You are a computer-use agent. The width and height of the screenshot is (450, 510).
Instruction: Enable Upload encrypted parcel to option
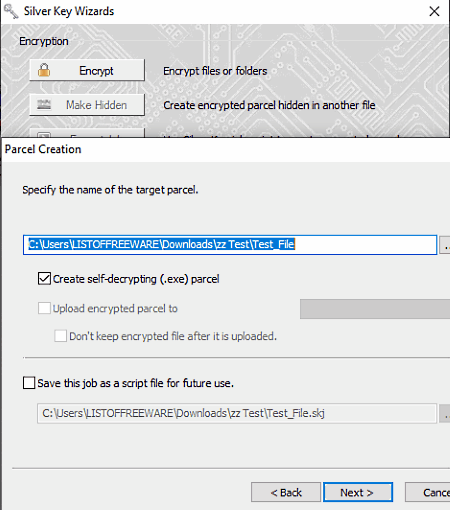44,308
